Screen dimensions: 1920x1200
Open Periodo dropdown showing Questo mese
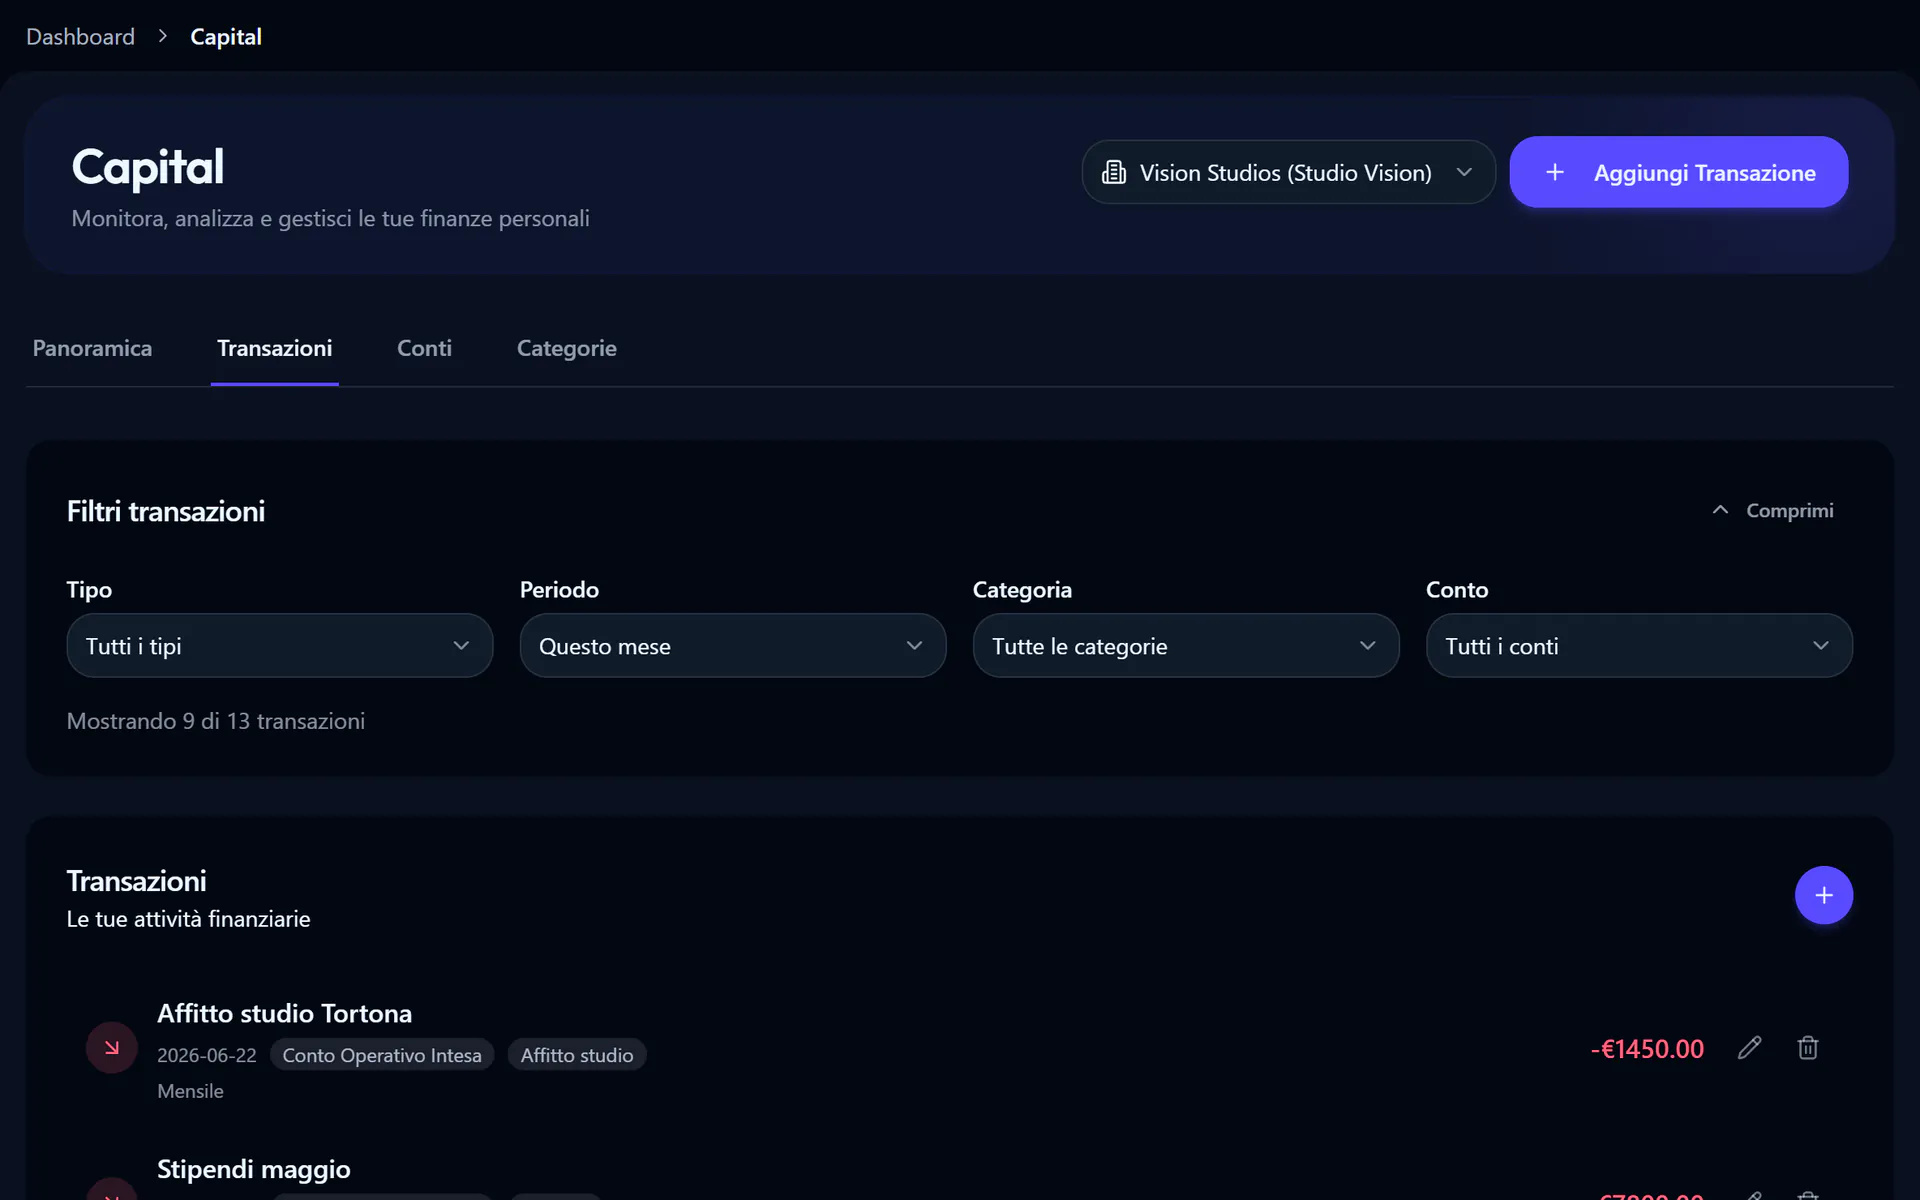[732, 646]
